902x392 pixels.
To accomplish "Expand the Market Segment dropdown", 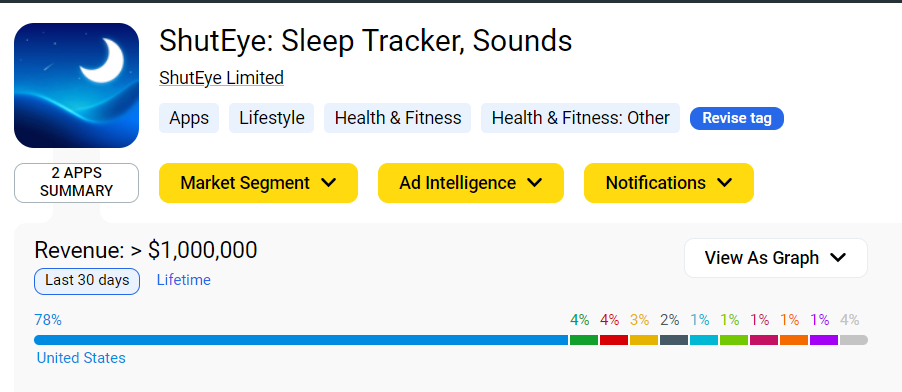I will (x=258, y=183).
